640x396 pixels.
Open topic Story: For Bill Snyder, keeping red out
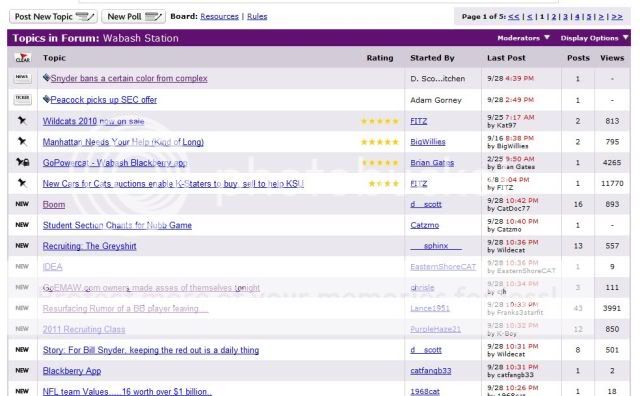click(151, 350)
